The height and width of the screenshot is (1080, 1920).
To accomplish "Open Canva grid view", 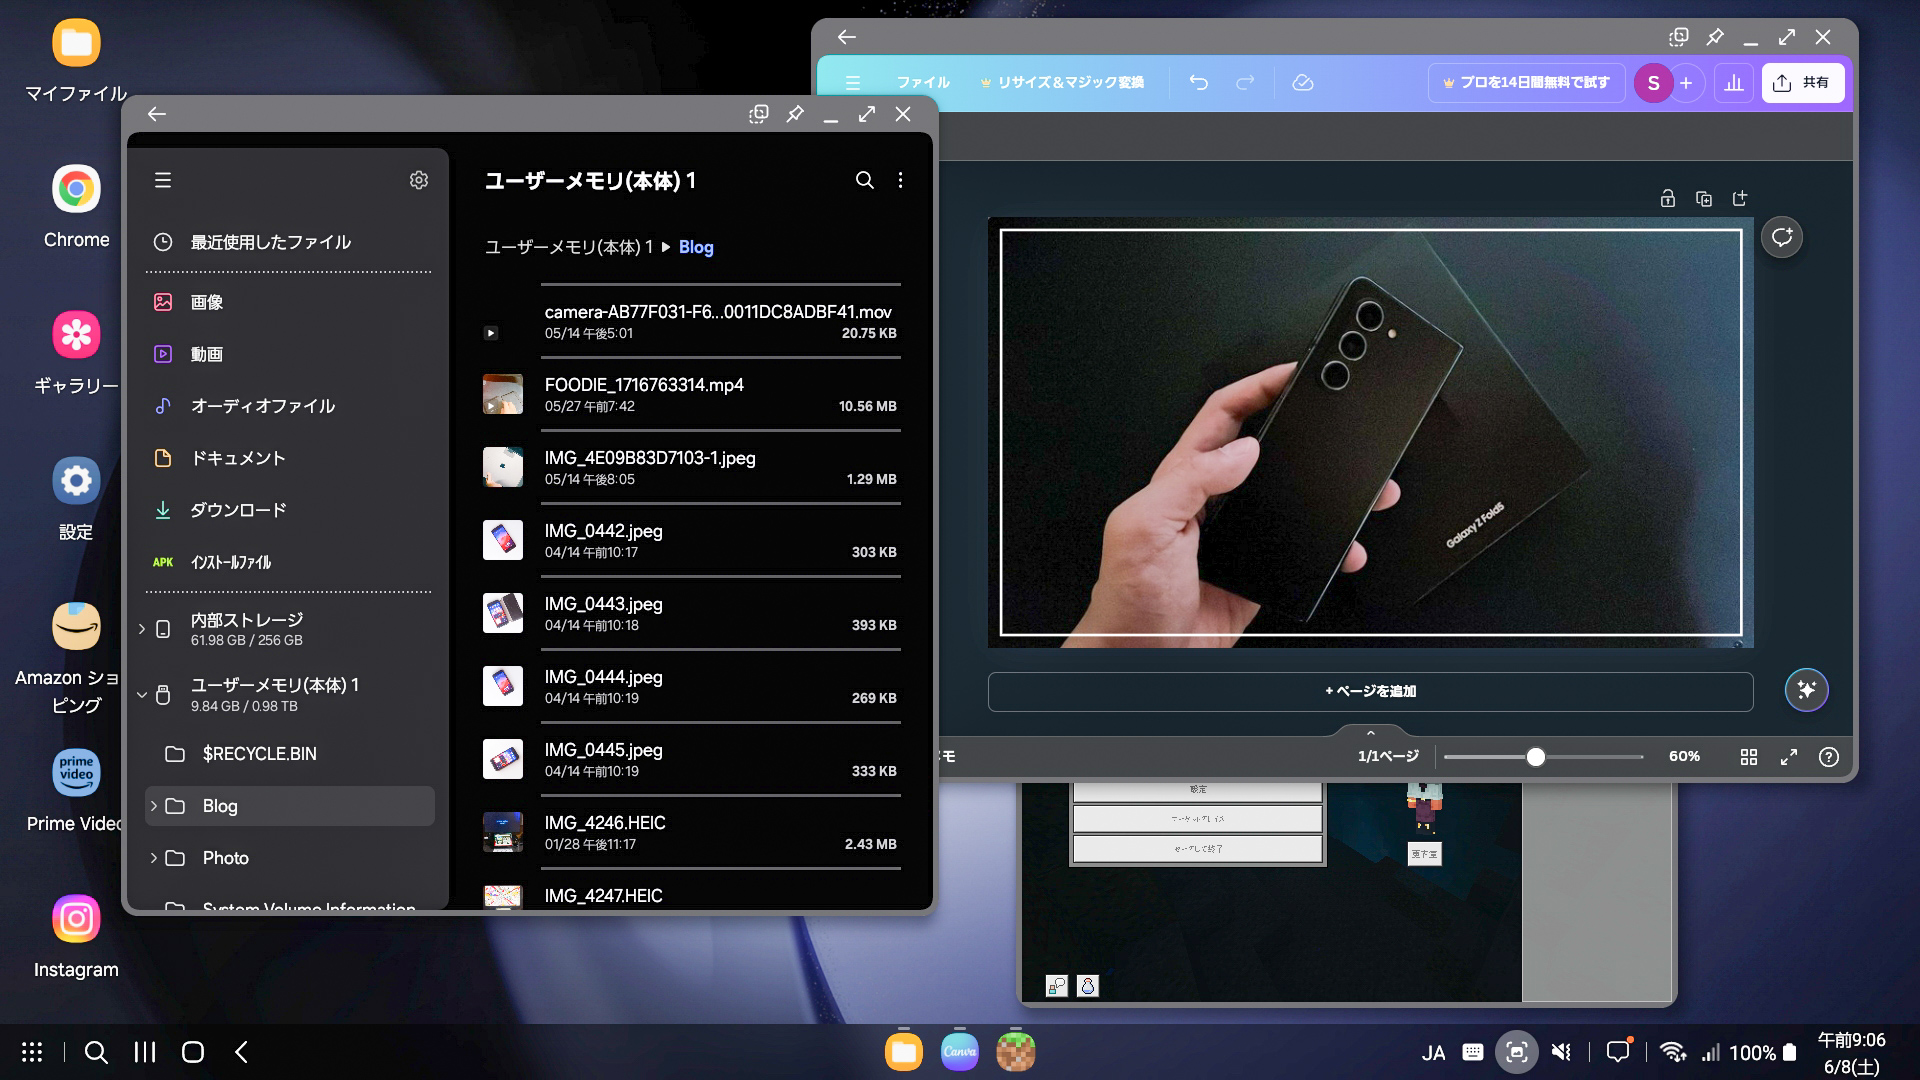I will [1749, 757].
